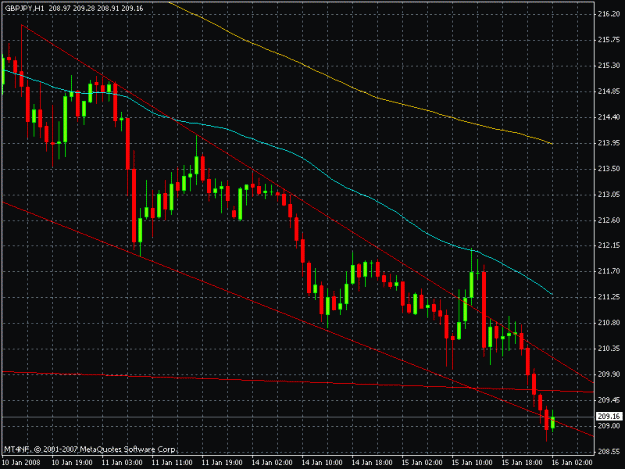Click the current price tag 209.16
This screenshot has width=625, height=469.
(609, 416)
